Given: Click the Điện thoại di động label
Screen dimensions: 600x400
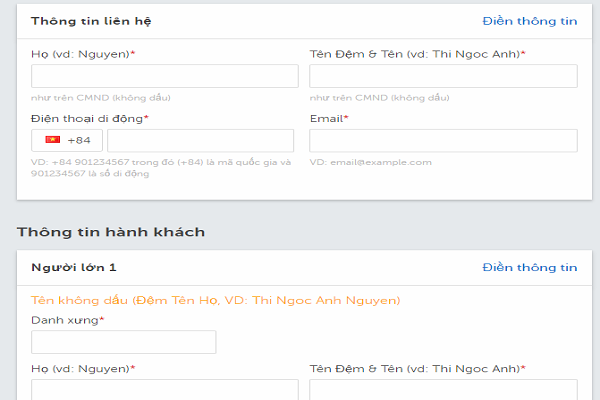Looking at the screenshot, I should [89, 118].
